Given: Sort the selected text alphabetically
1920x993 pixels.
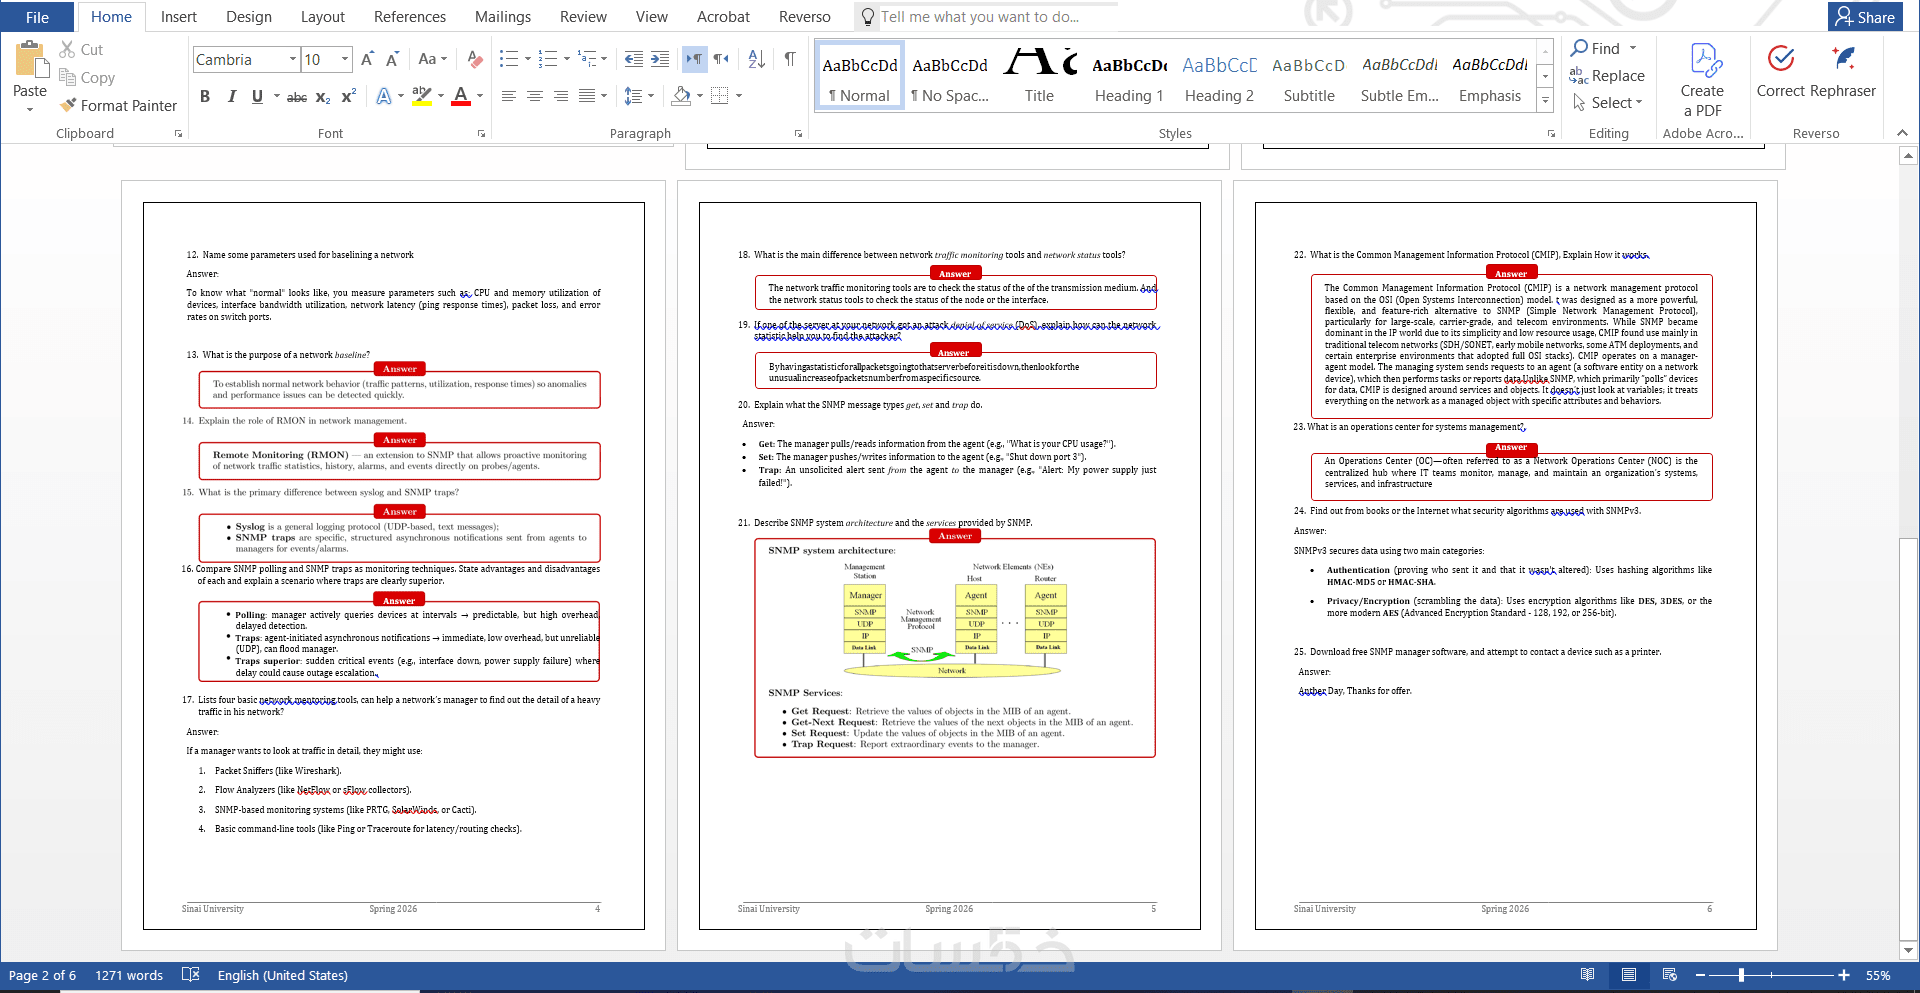Looking at the screenshot, I should (756, 60).
